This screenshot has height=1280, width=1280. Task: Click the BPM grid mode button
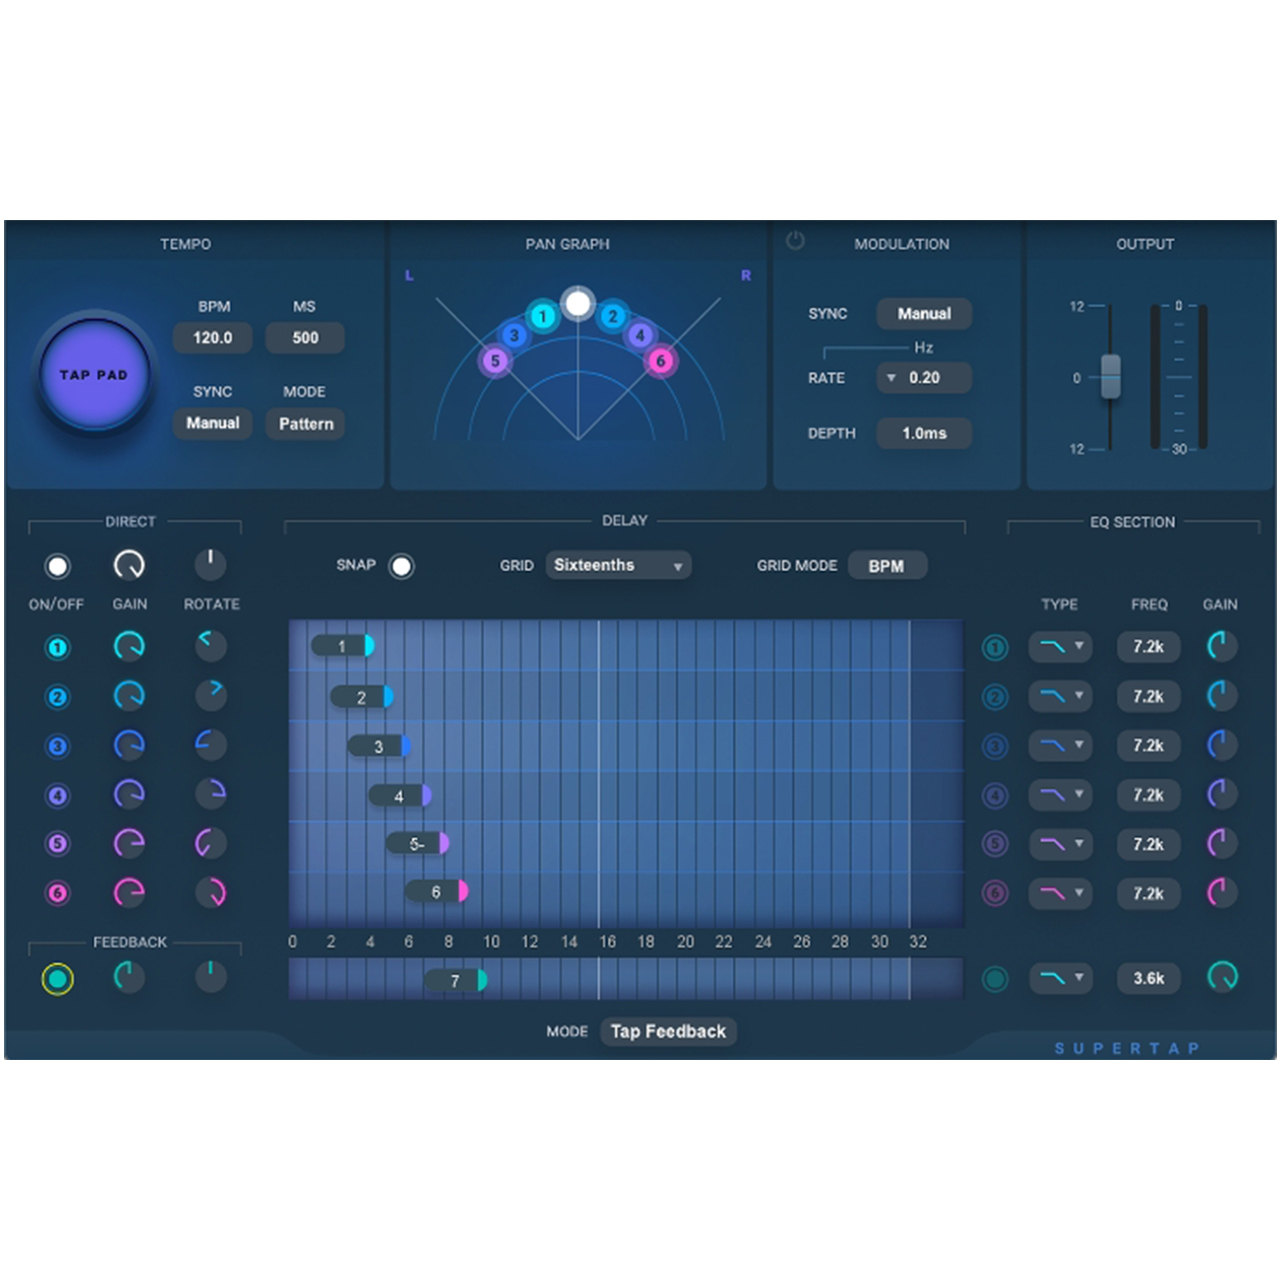886,566
